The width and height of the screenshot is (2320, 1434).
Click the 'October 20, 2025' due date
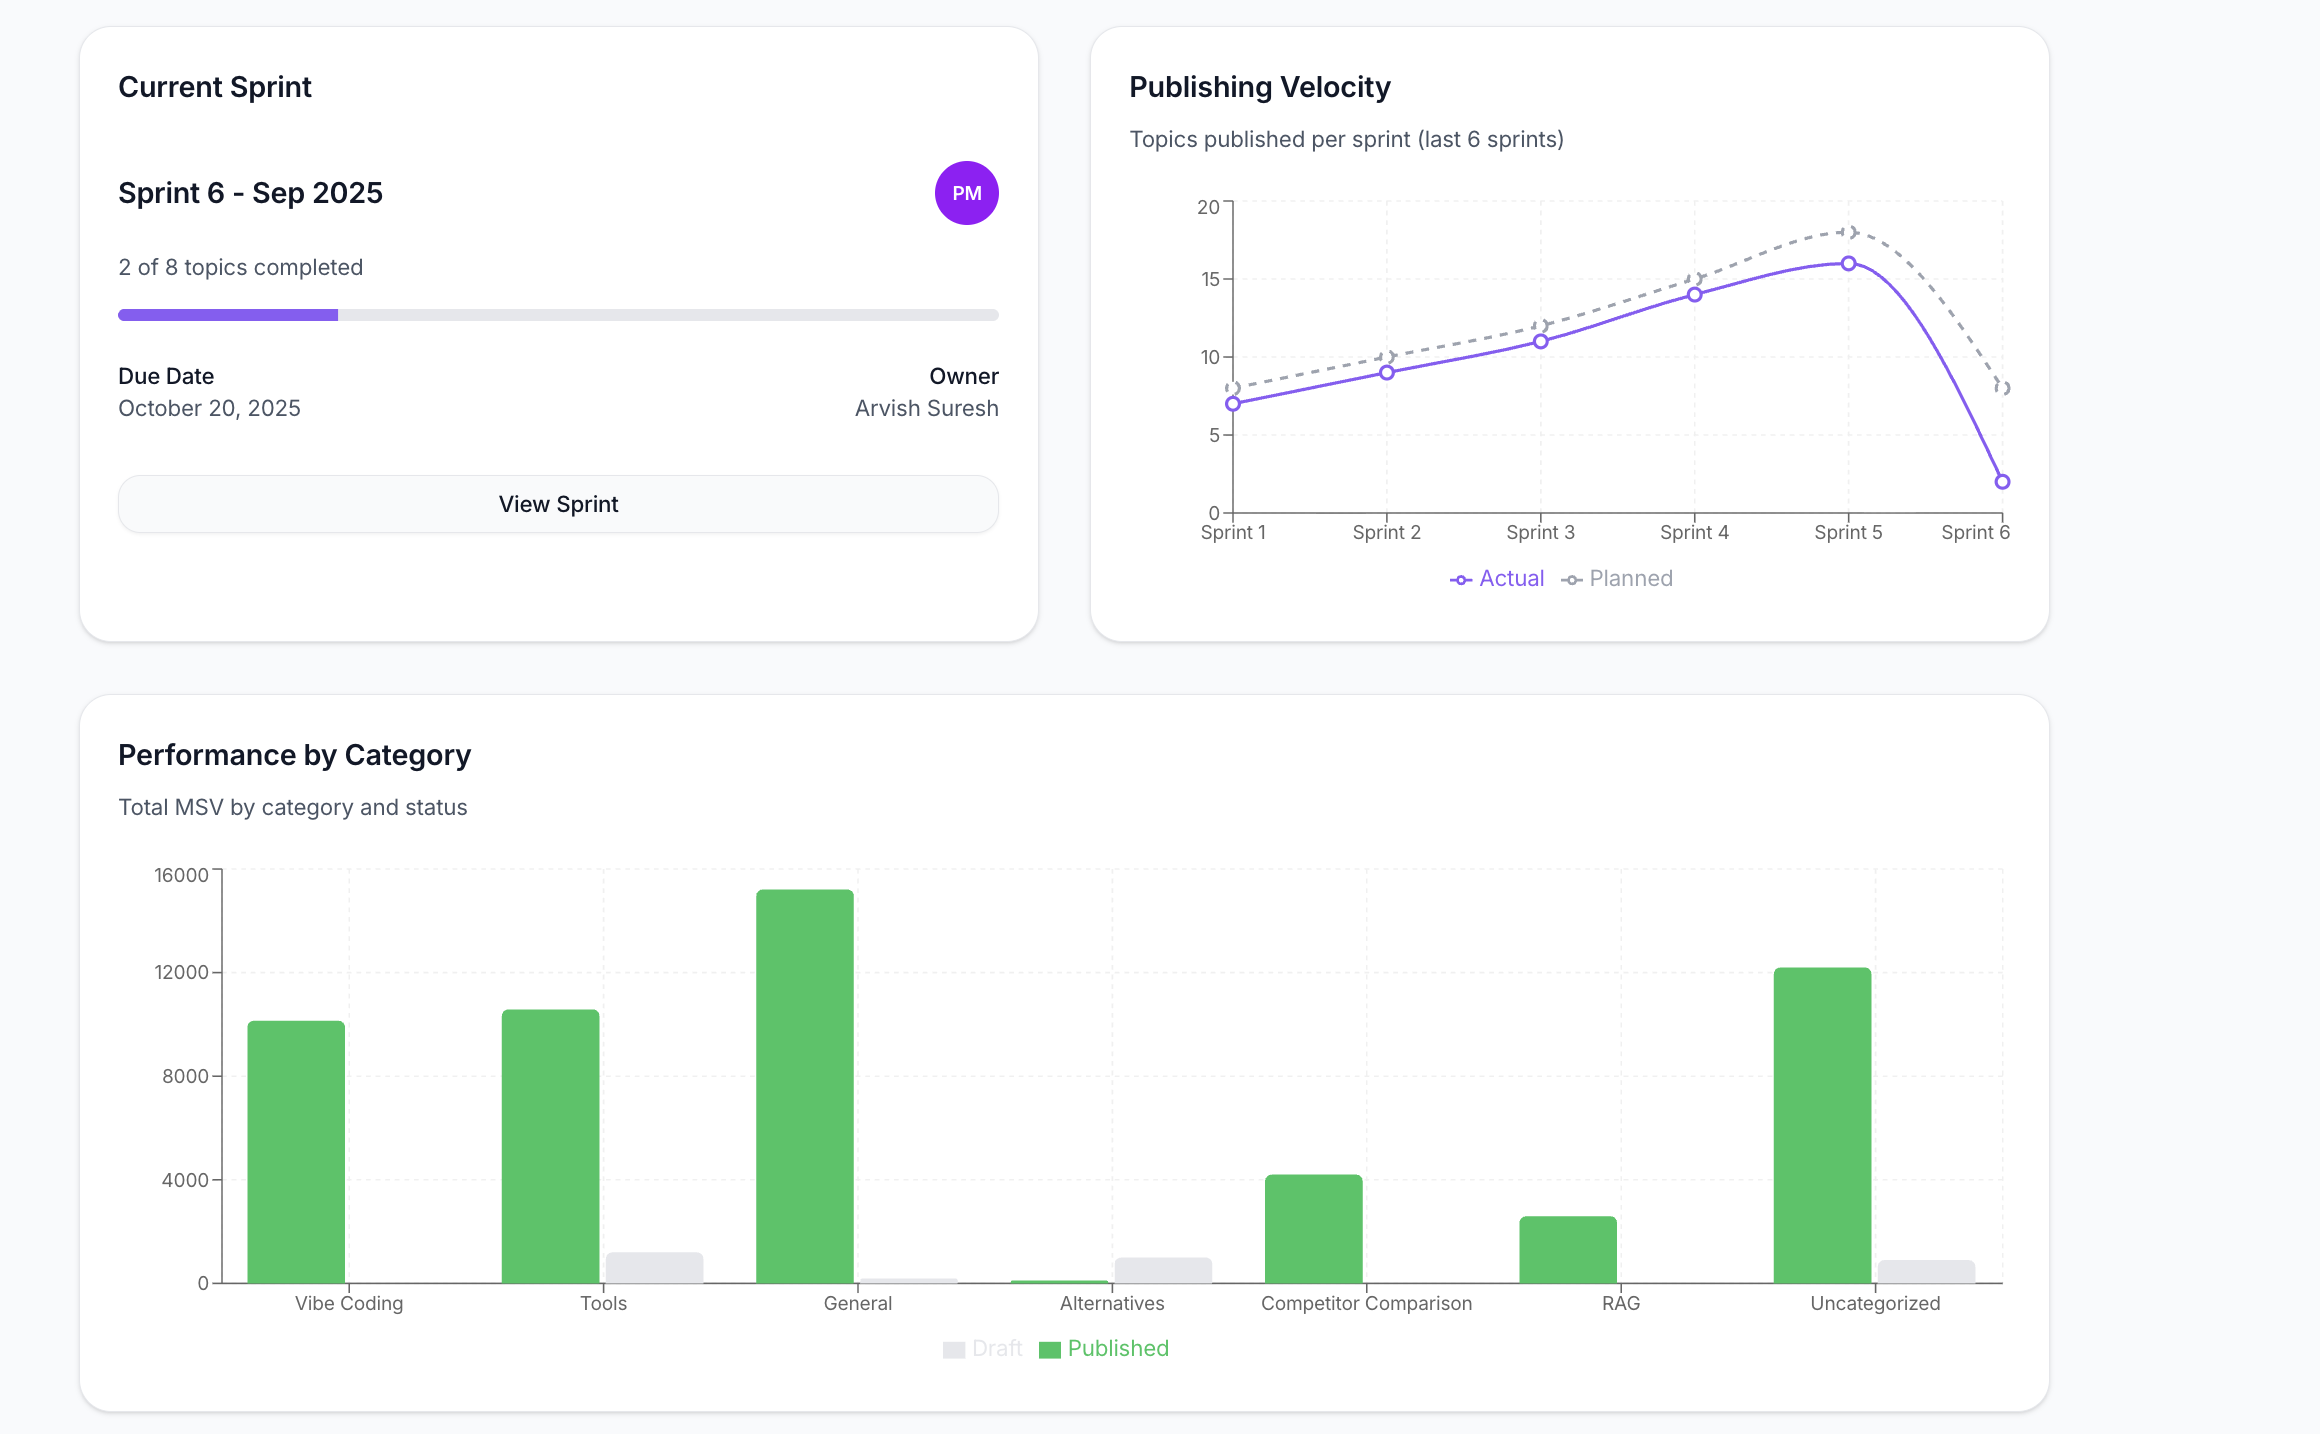pyautogui.click(x=209, y=409)
